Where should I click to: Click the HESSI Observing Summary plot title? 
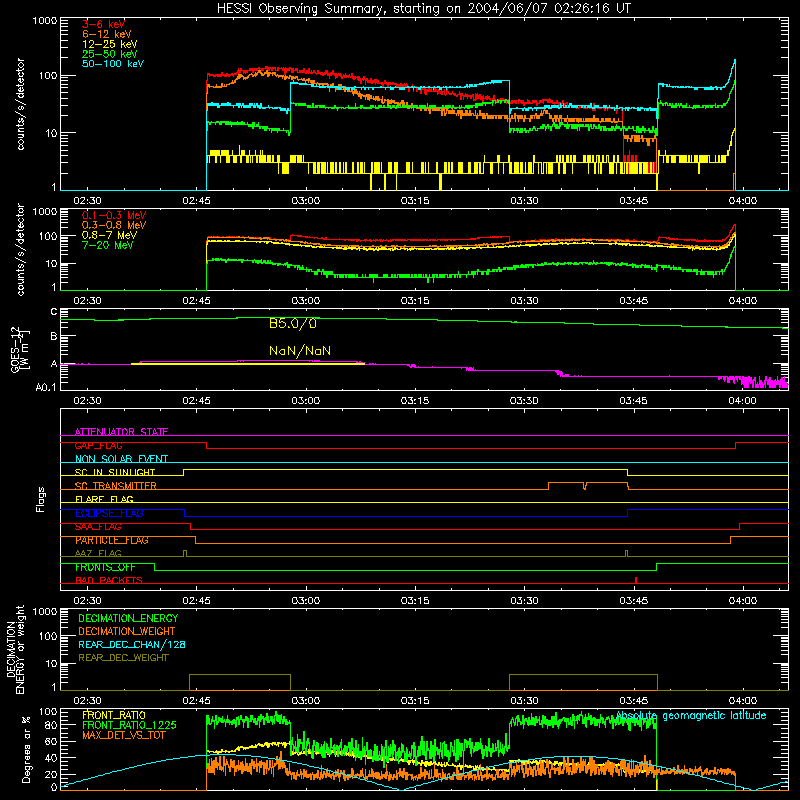423,9
